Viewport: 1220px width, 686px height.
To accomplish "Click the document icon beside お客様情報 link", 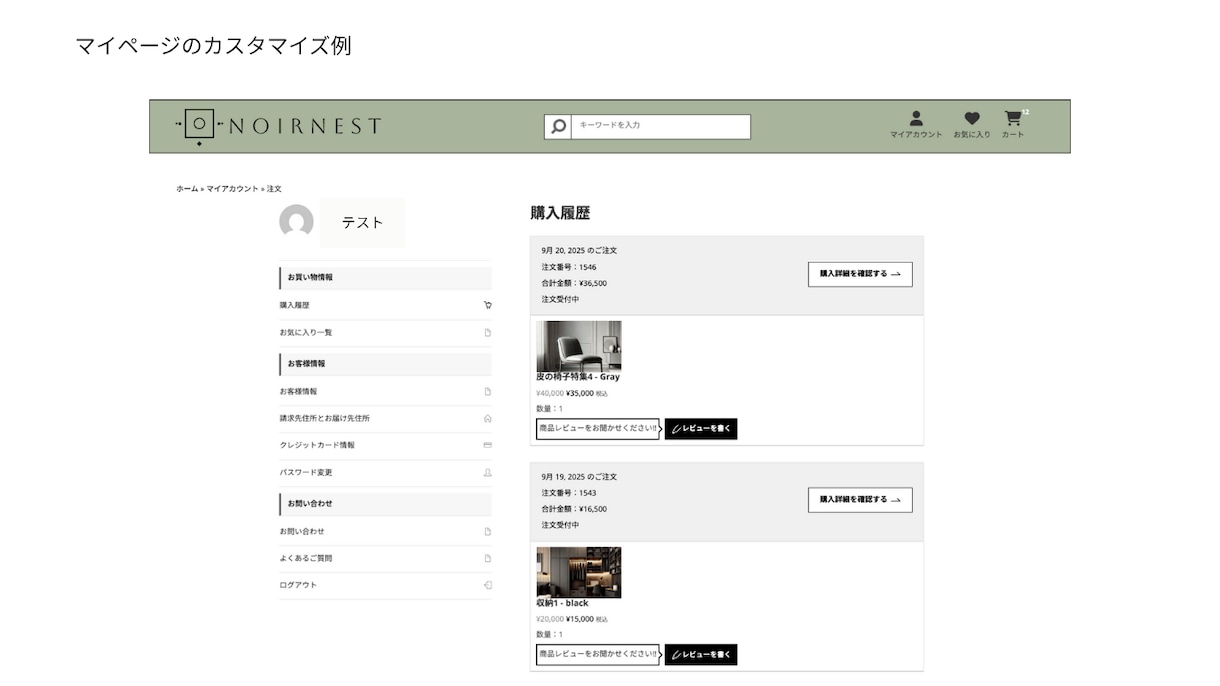I will tap(488, 391).
